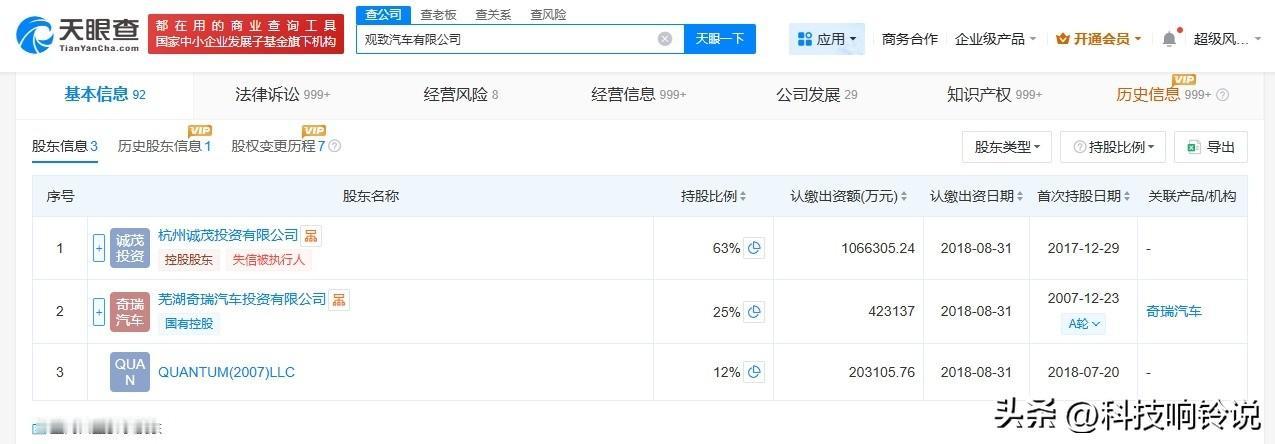
Task: Expand the A轮 funding round tag
Action: [x=1085, y=324]
